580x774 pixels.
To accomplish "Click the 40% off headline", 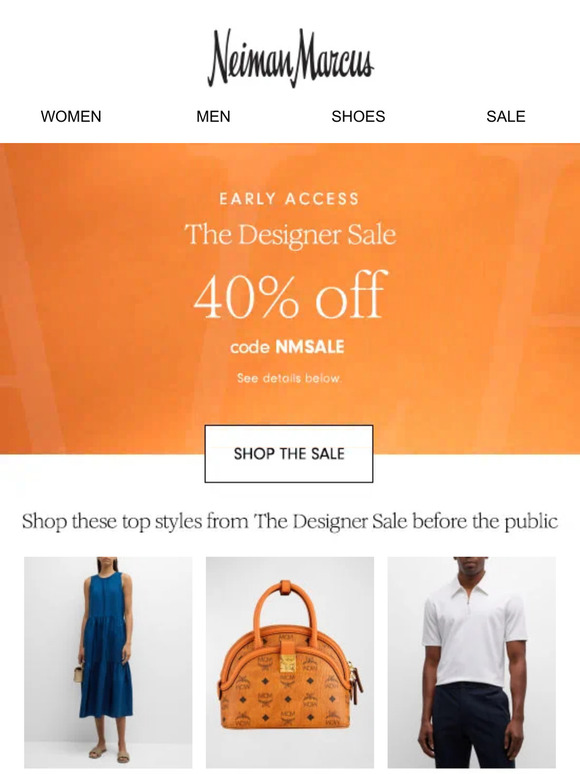I will pyautogui.click(x=289, y=295).
